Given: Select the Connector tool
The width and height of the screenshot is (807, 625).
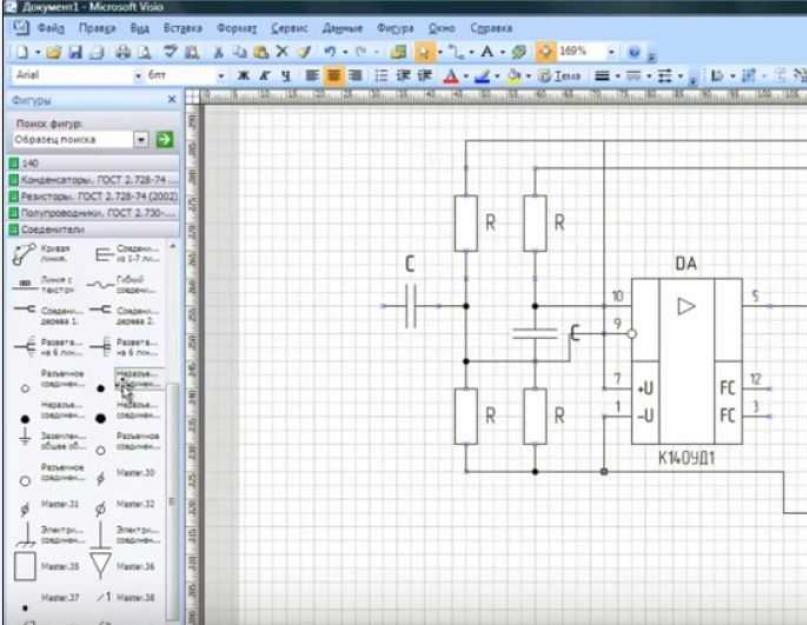Looking at the screenshot, I should point(455,51).
